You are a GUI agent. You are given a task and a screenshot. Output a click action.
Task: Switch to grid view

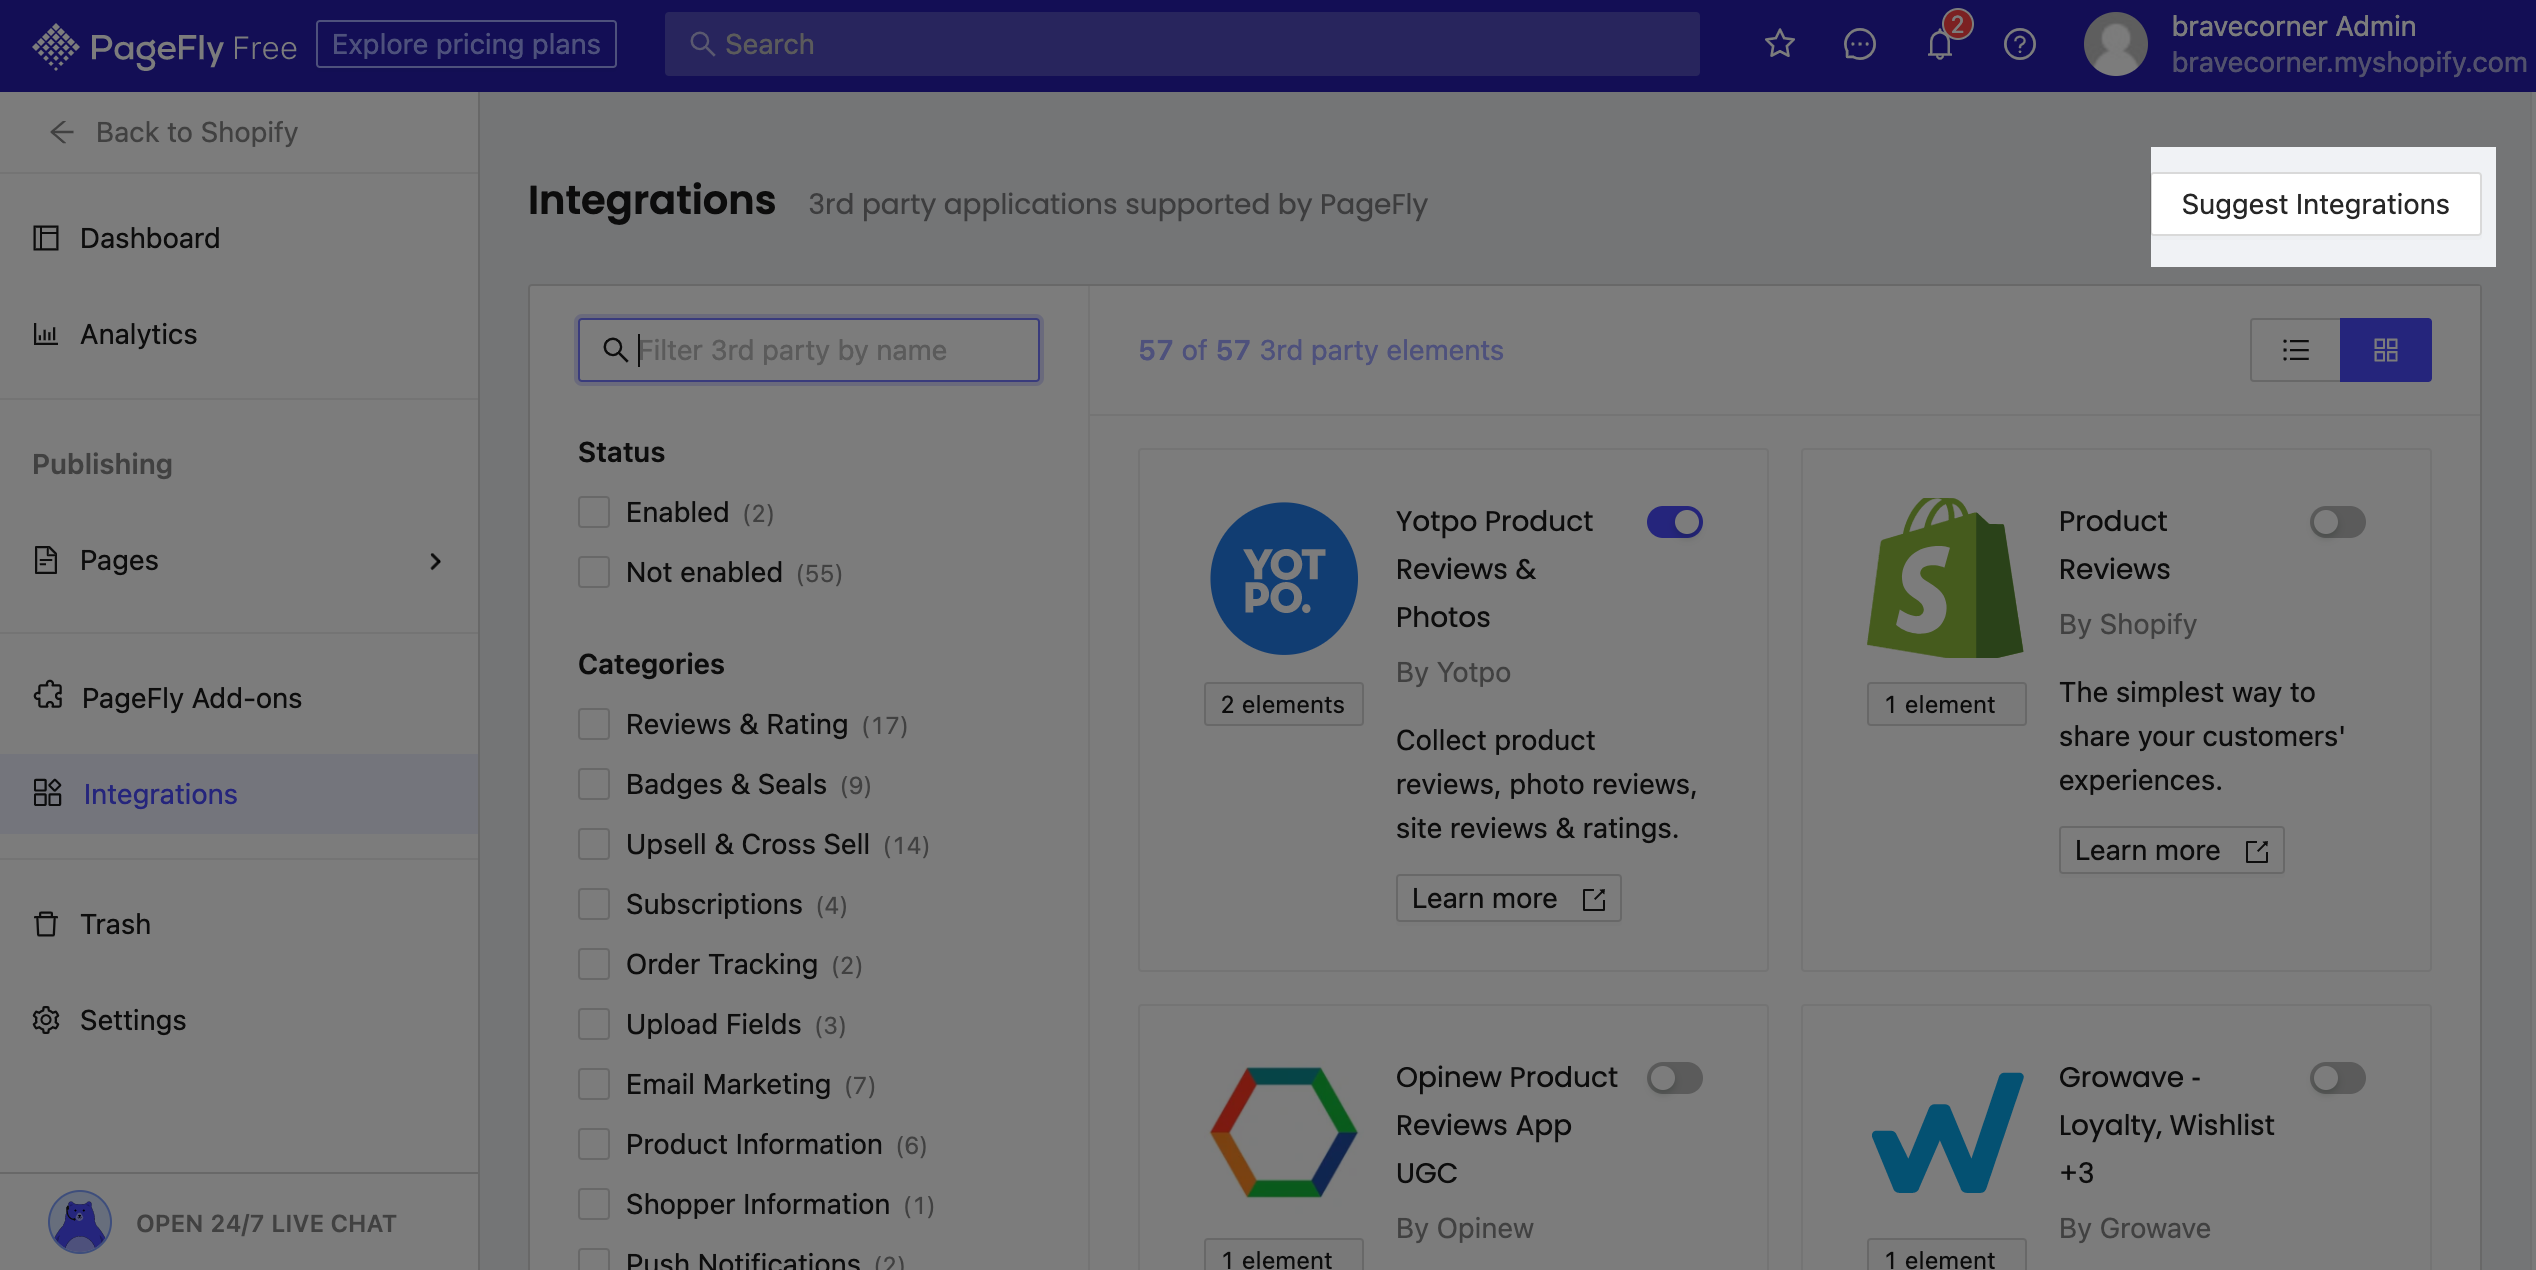coord(2386,350)
